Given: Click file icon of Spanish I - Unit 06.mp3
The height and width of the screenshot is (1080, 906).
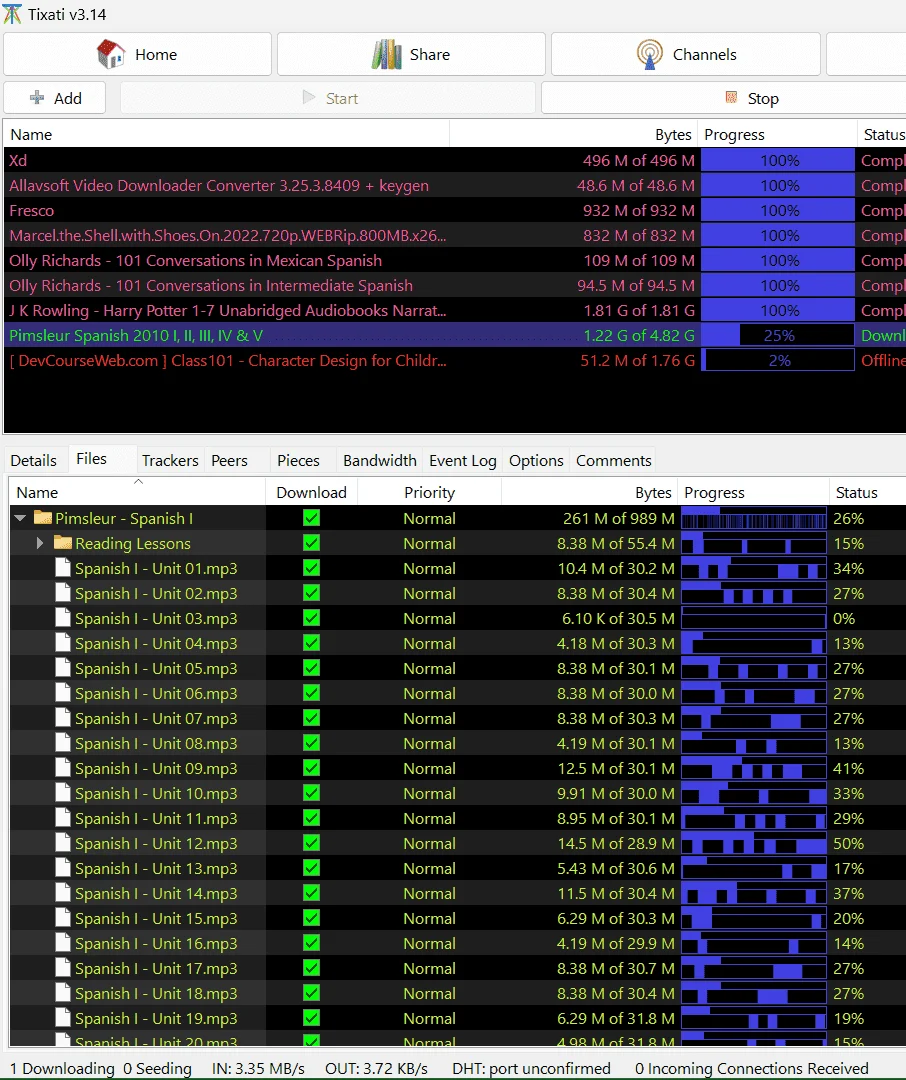Looking at the screenshot, I should point(63,693).
